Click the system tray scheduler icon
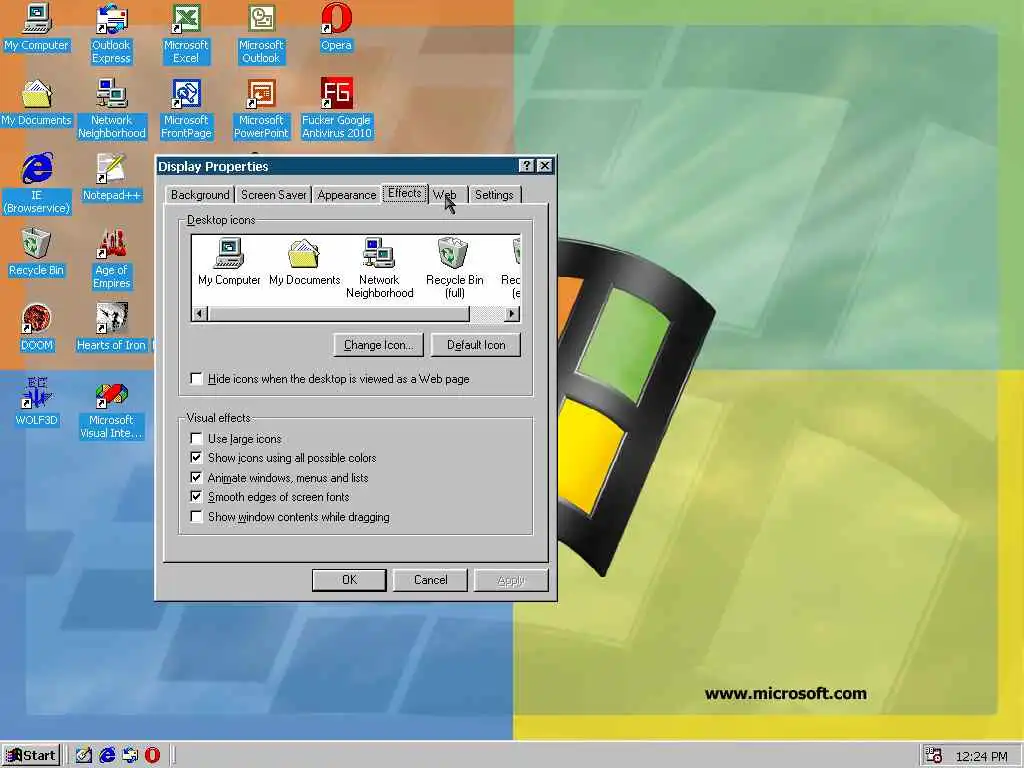The height and width of the screenshot is (768, 1024). point(934,756)
